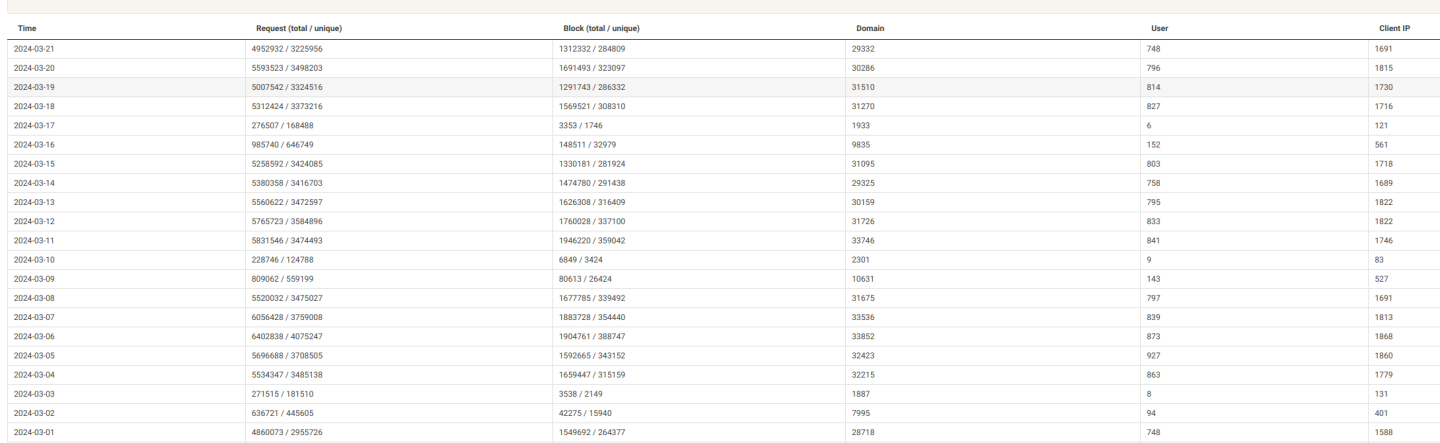
Task: Click the 2024-03-19 row date
Action: click(34, 87)
